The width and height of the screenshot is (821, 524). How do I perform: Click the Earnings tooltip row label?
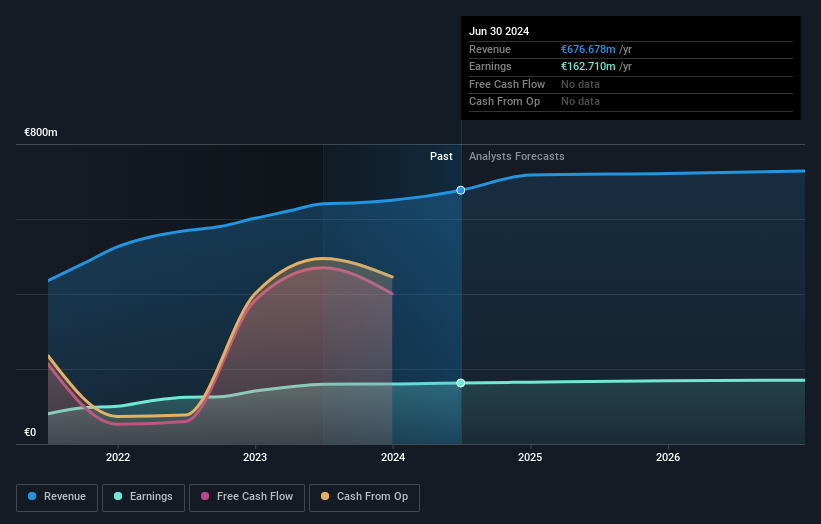point(490,66)
